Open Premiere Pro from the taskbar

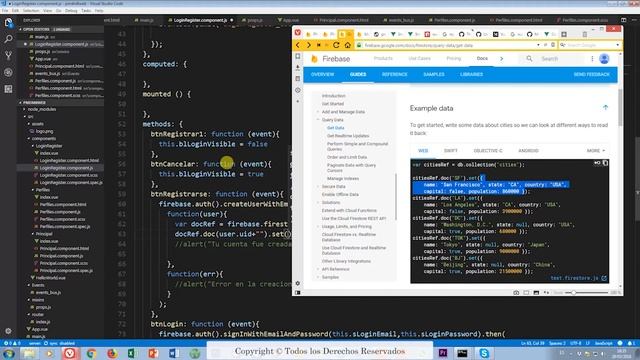442,353
